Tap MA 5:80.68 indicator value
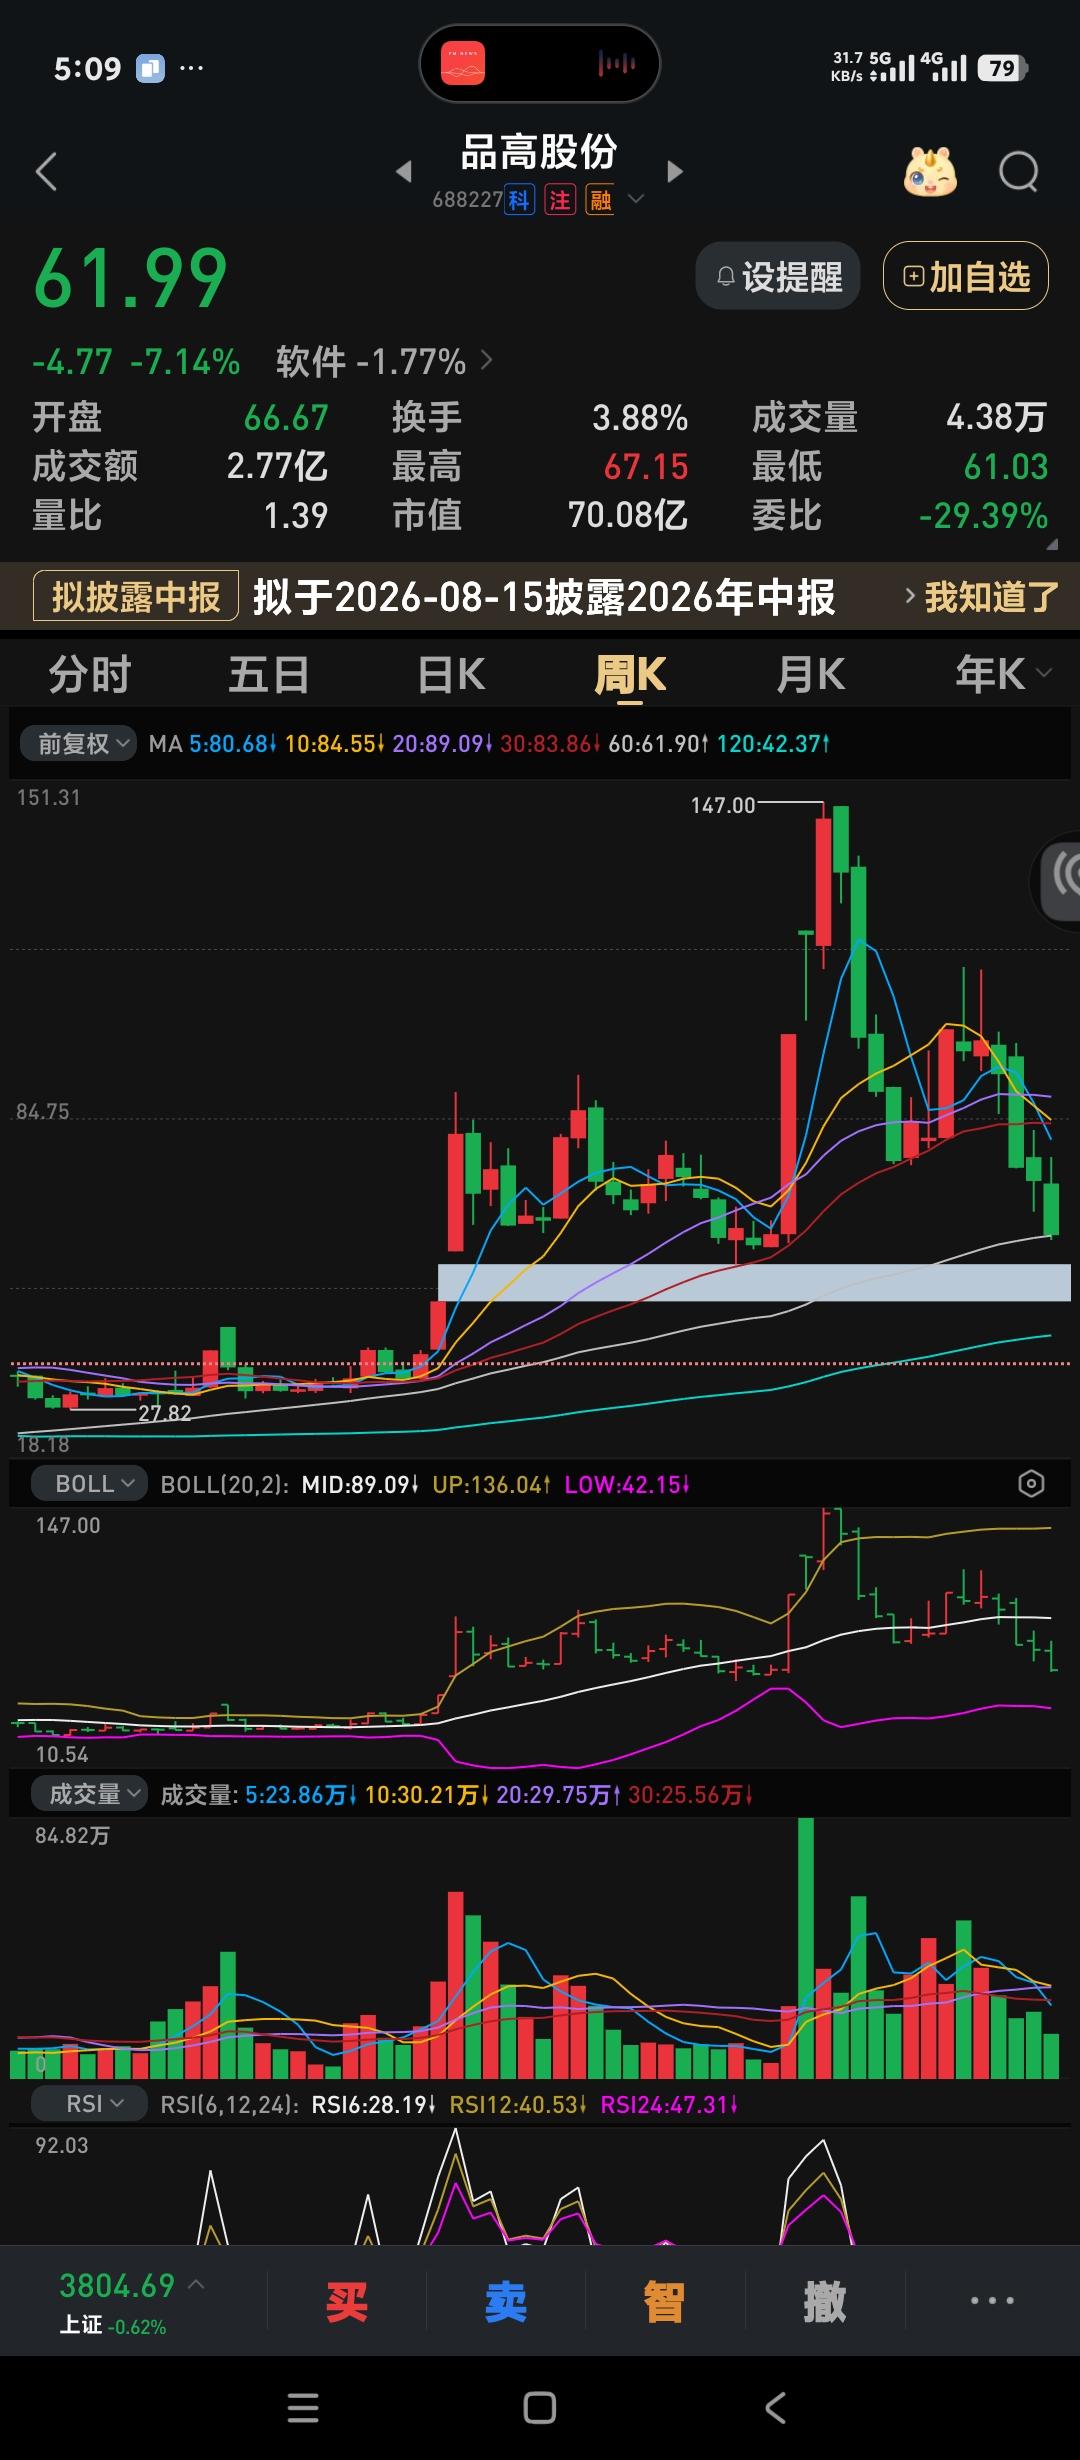 (x=232, y=744)
